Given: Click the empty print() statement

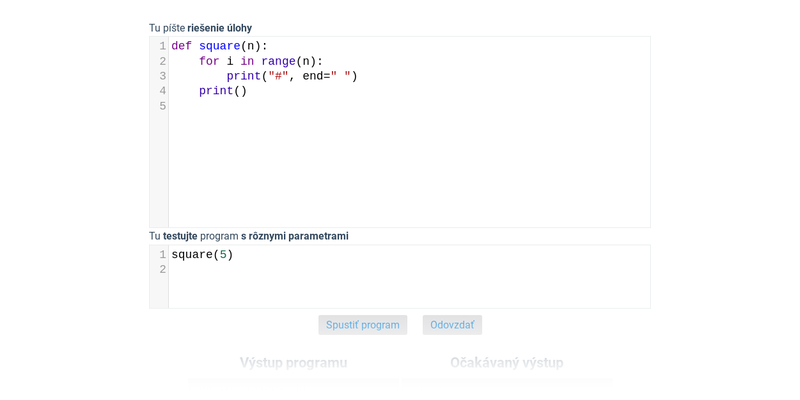Looking at the screenshot, I should pyautogui.click(x=223, y=91).
